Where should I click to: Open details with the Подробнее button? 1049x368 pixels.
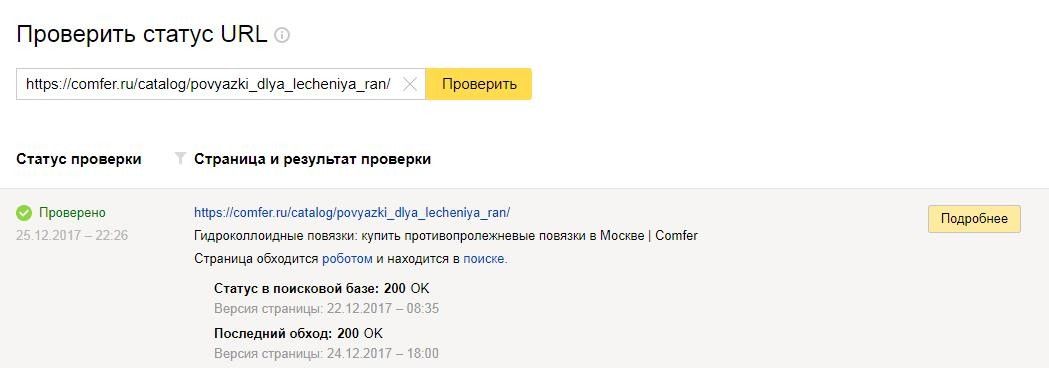(974, 219)
